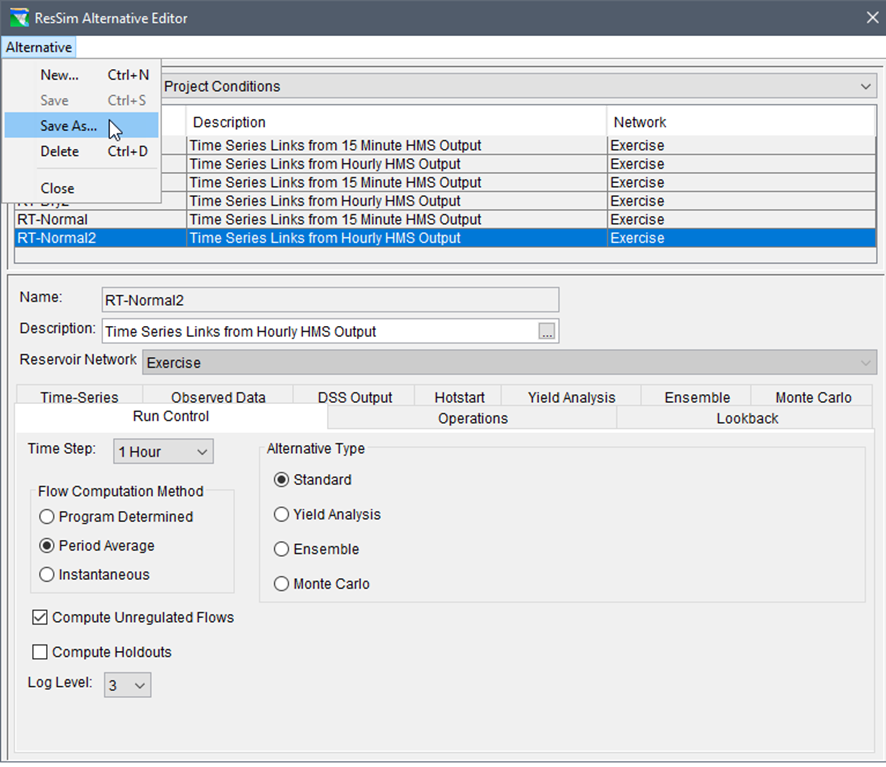Screen dimensions: 886x767
Task: Enable the Compute Holdouts checkbox
Action: 40,652
